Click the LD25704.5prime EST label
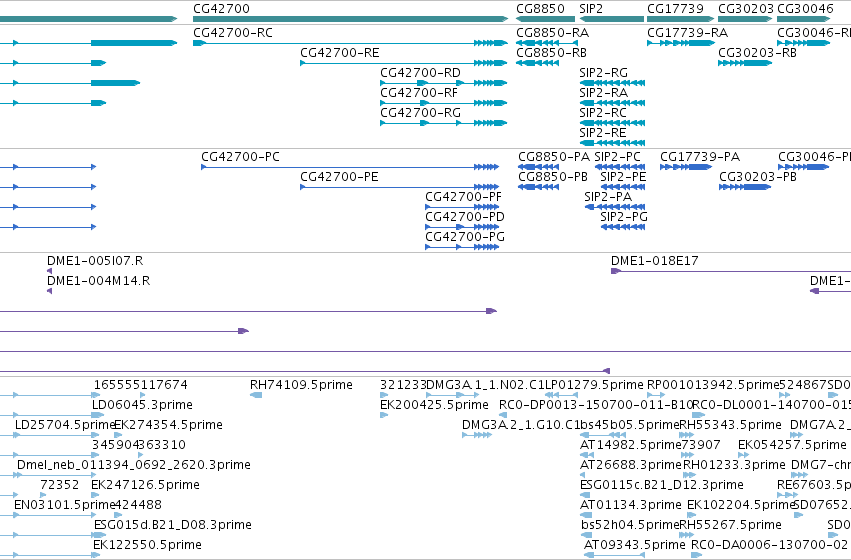 pyautogui.click(x=65, y=425)
